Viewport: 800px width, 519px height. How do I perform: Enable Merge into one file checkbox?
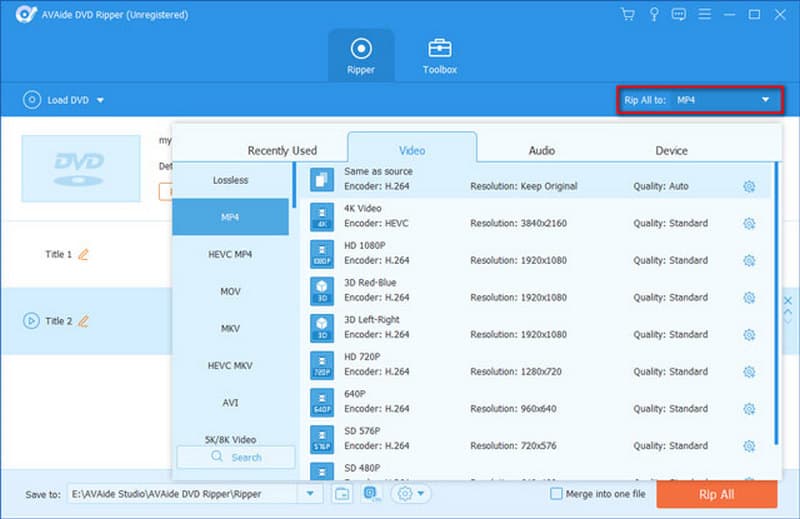[557, 494]
